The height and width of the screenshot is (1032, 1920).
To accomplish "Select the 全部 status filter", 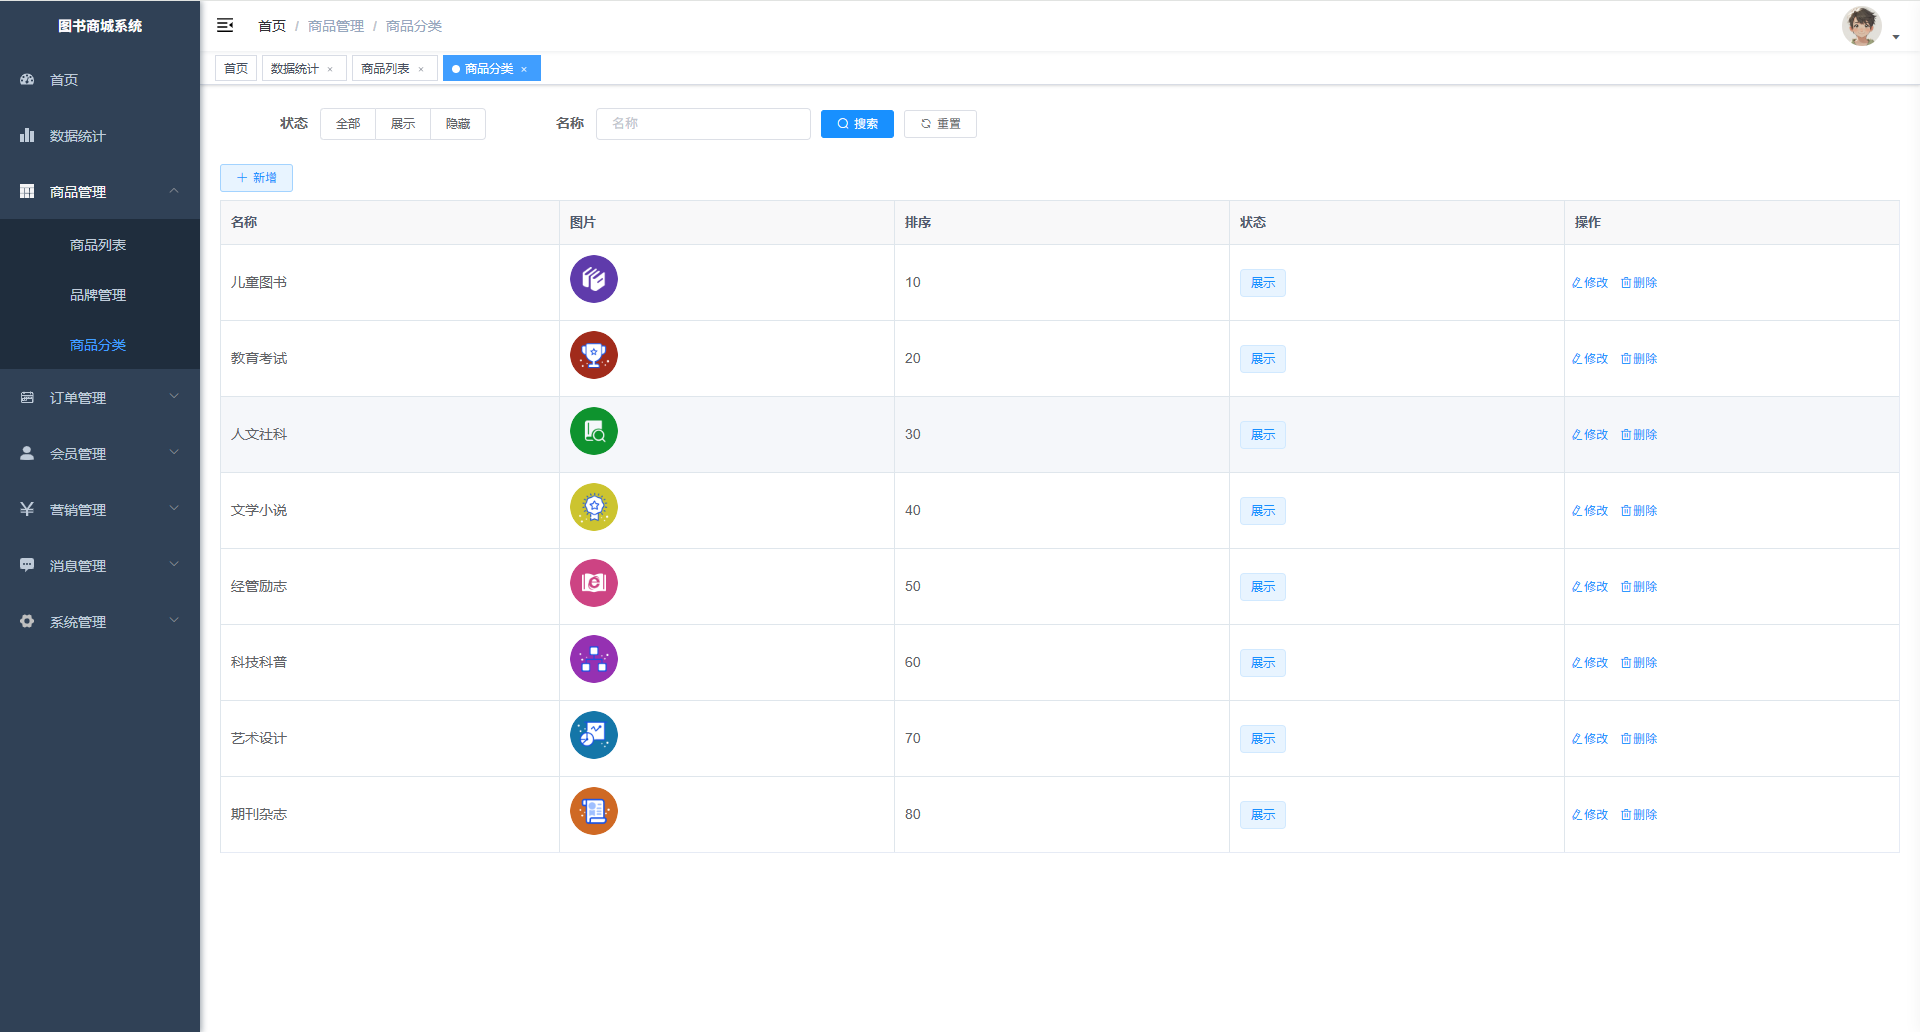I will point(348,124).
